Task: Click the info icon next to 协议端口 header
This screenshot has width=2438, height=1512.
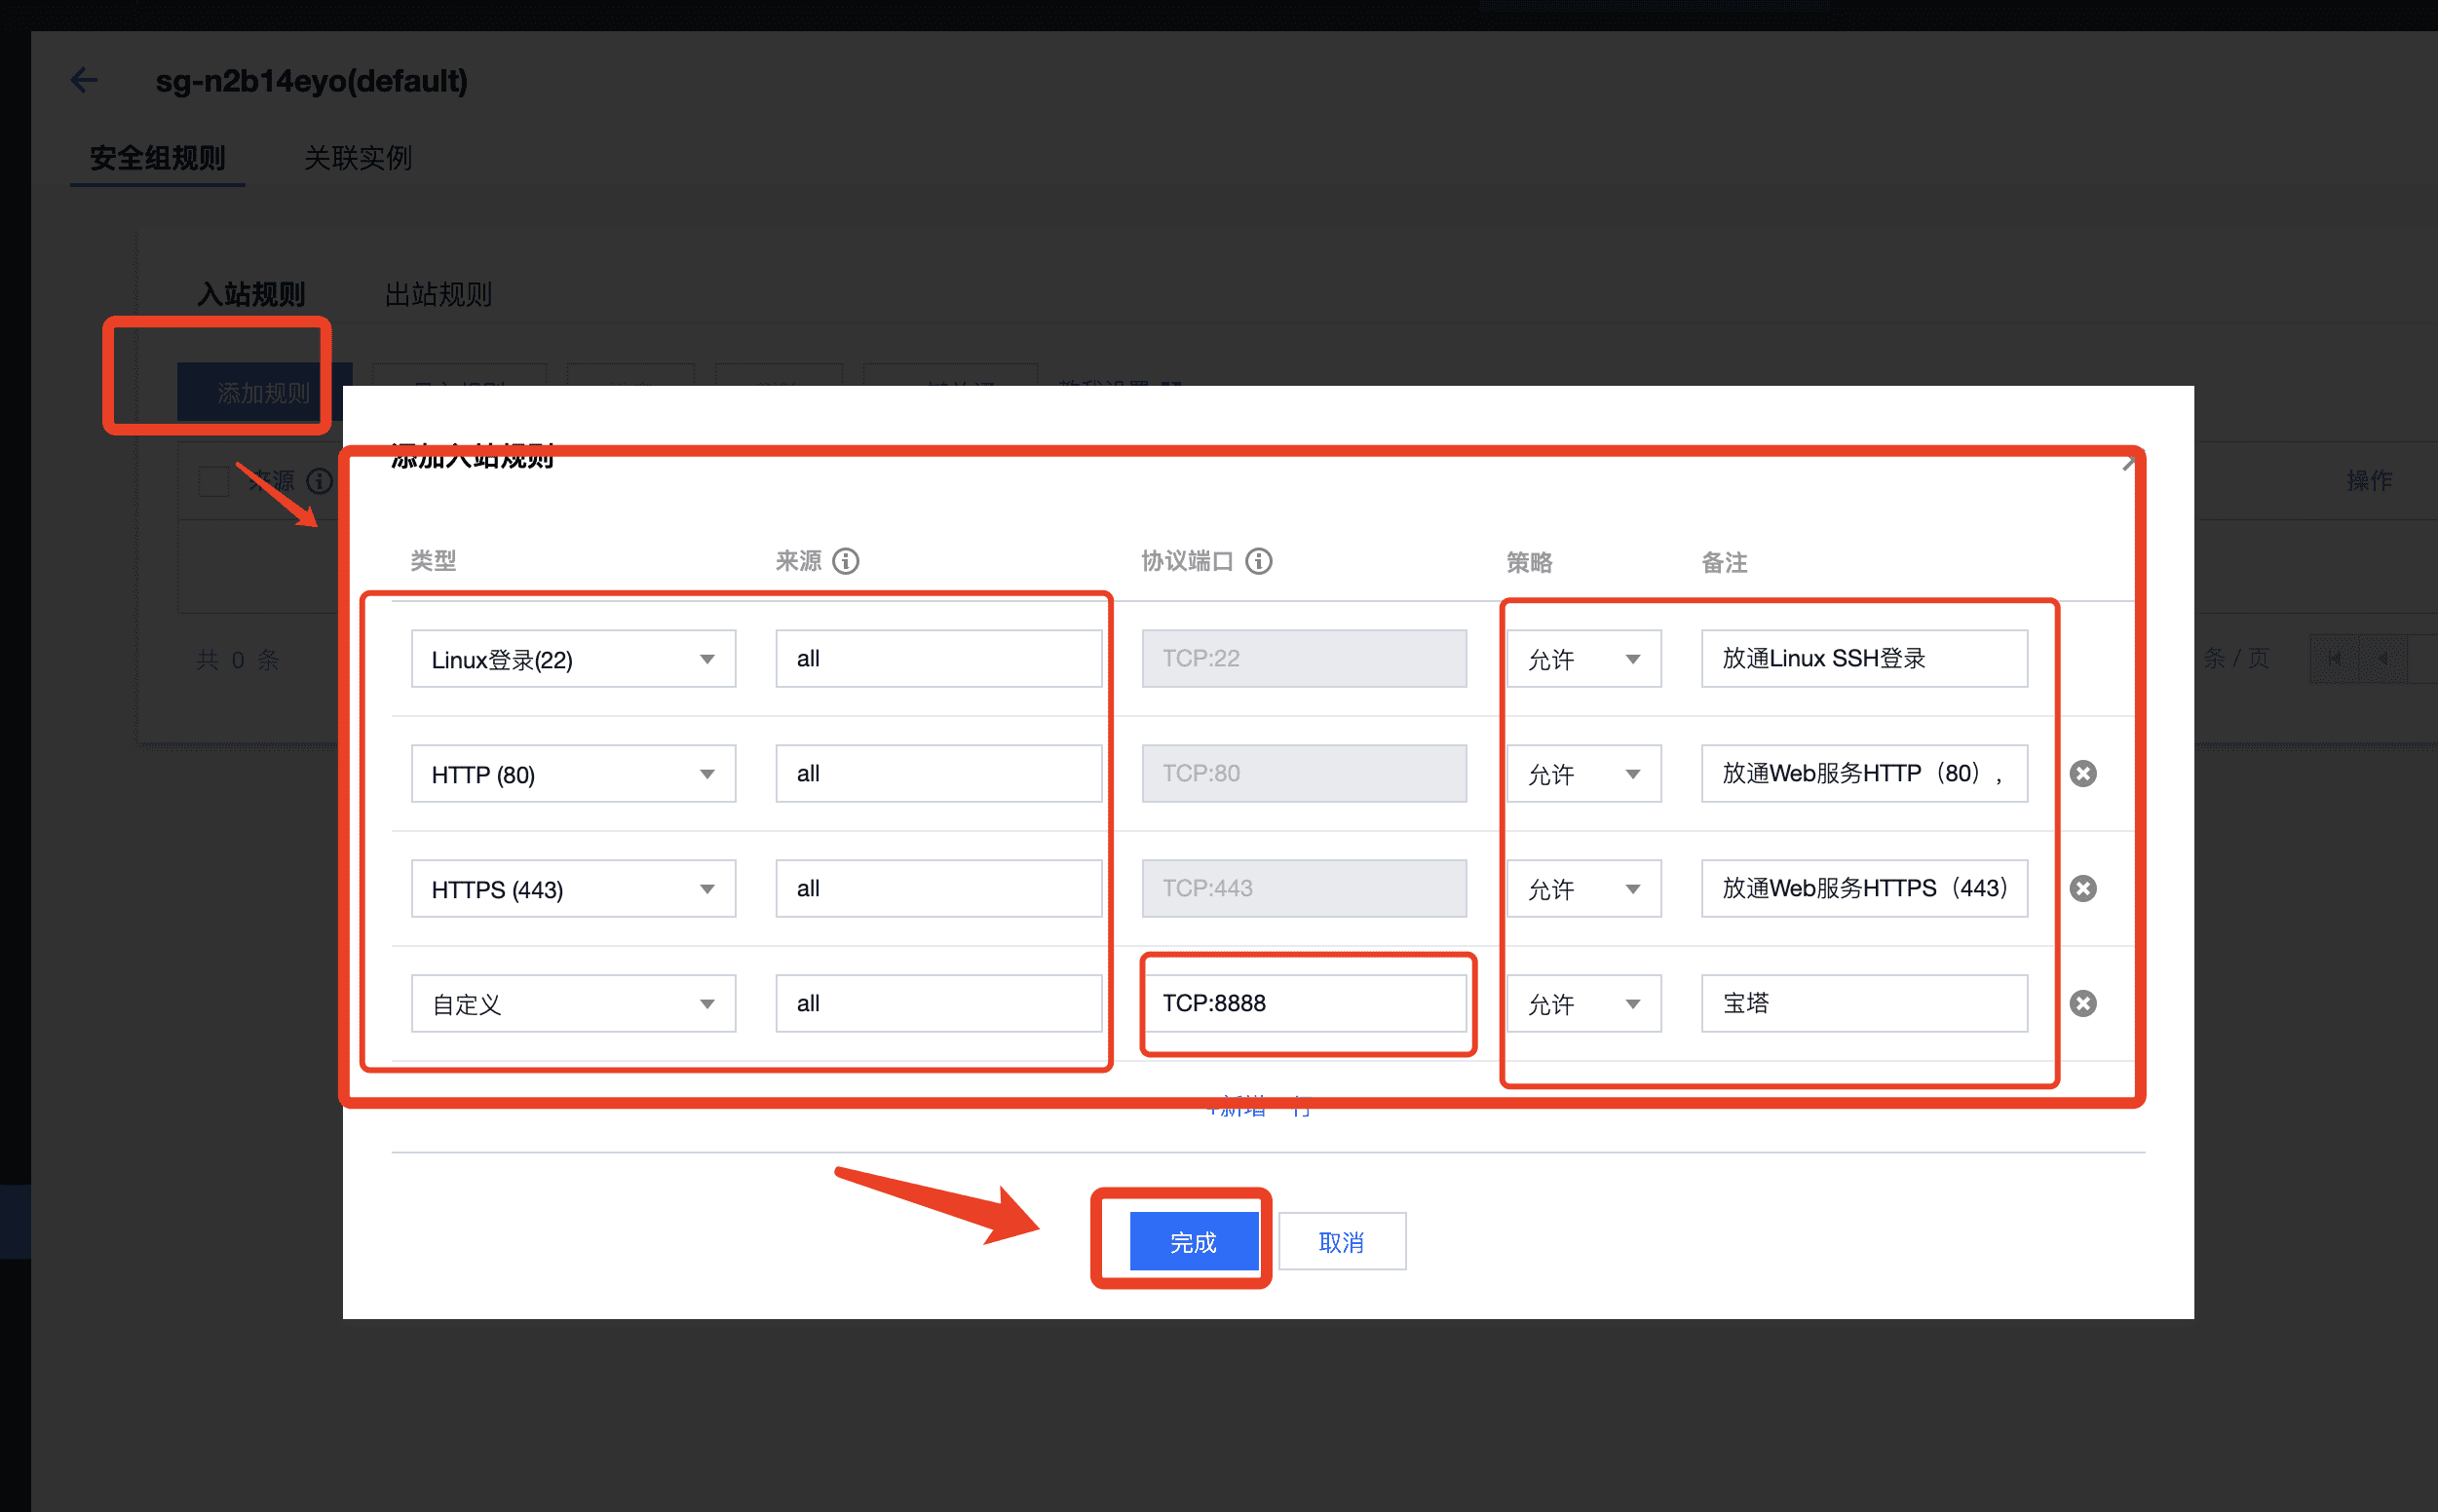Action: pos(1259,561)
